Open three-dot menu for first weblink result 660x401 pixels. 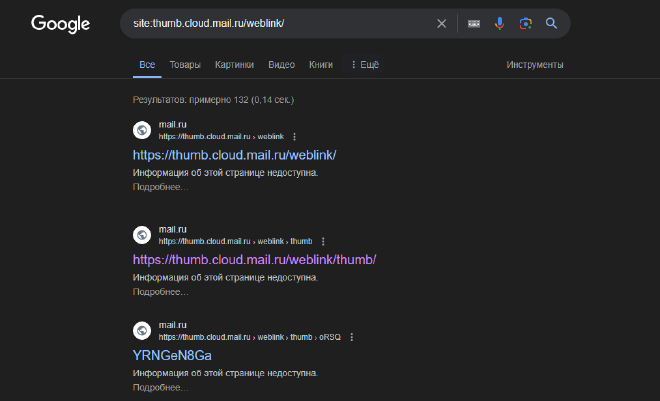(x=294, y=137)
